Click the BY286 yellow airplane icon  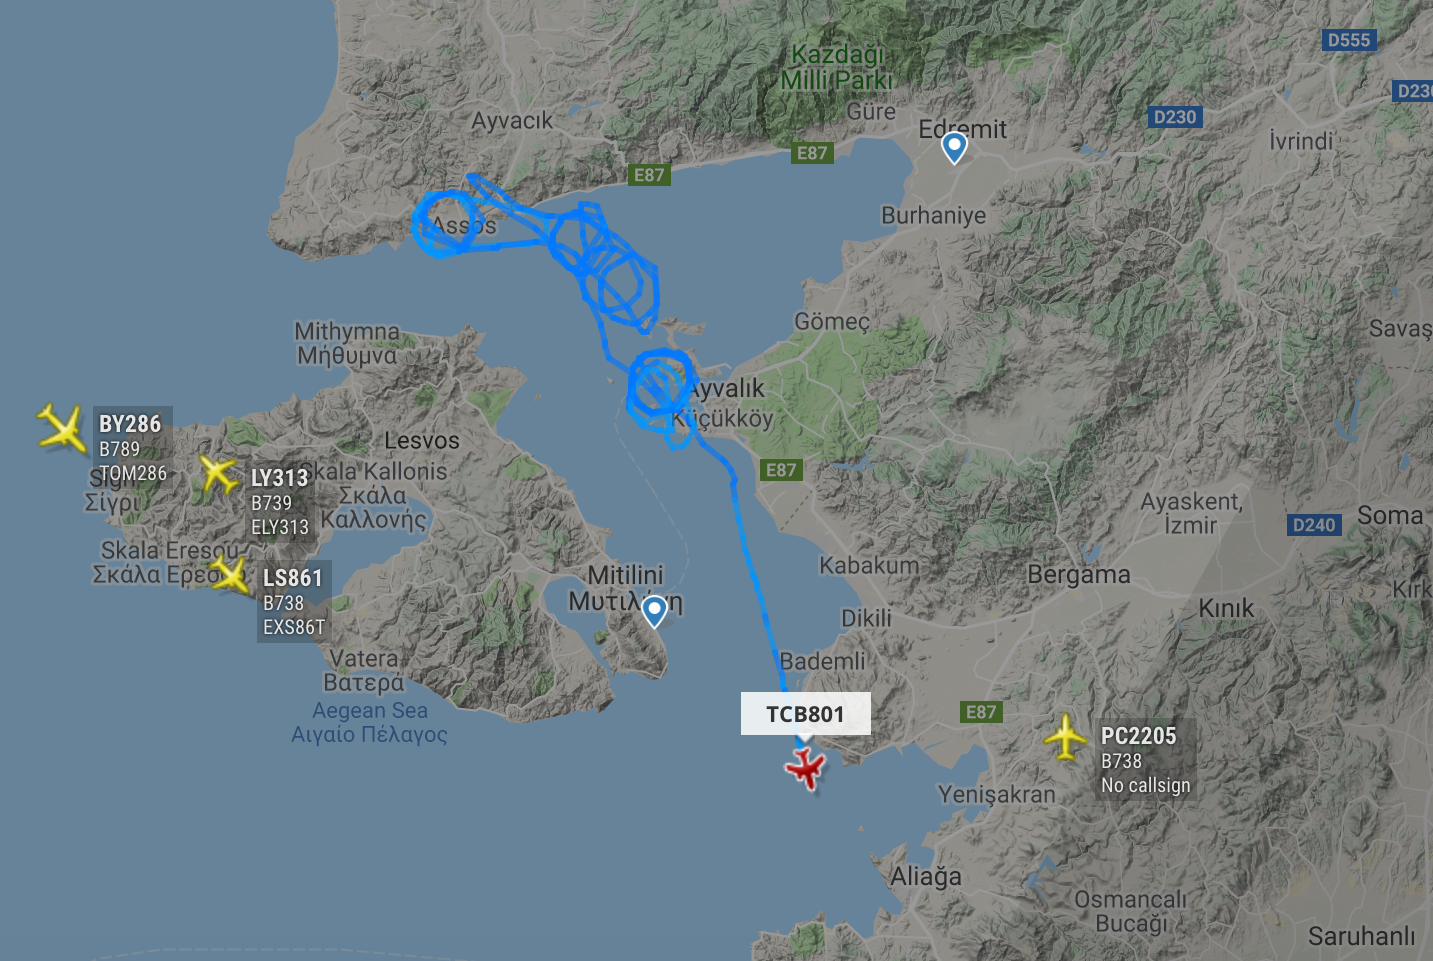(62, 427)
